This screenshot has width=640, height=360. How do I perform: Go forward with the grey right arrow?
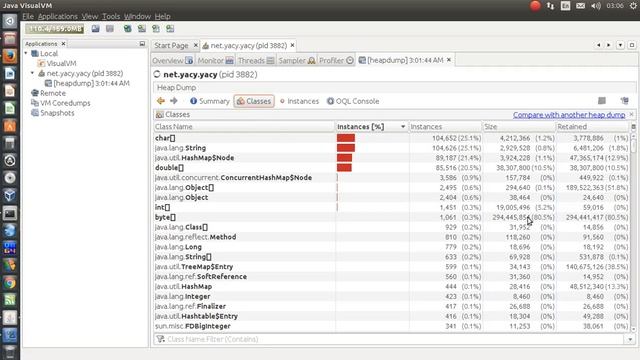(174, 101)
